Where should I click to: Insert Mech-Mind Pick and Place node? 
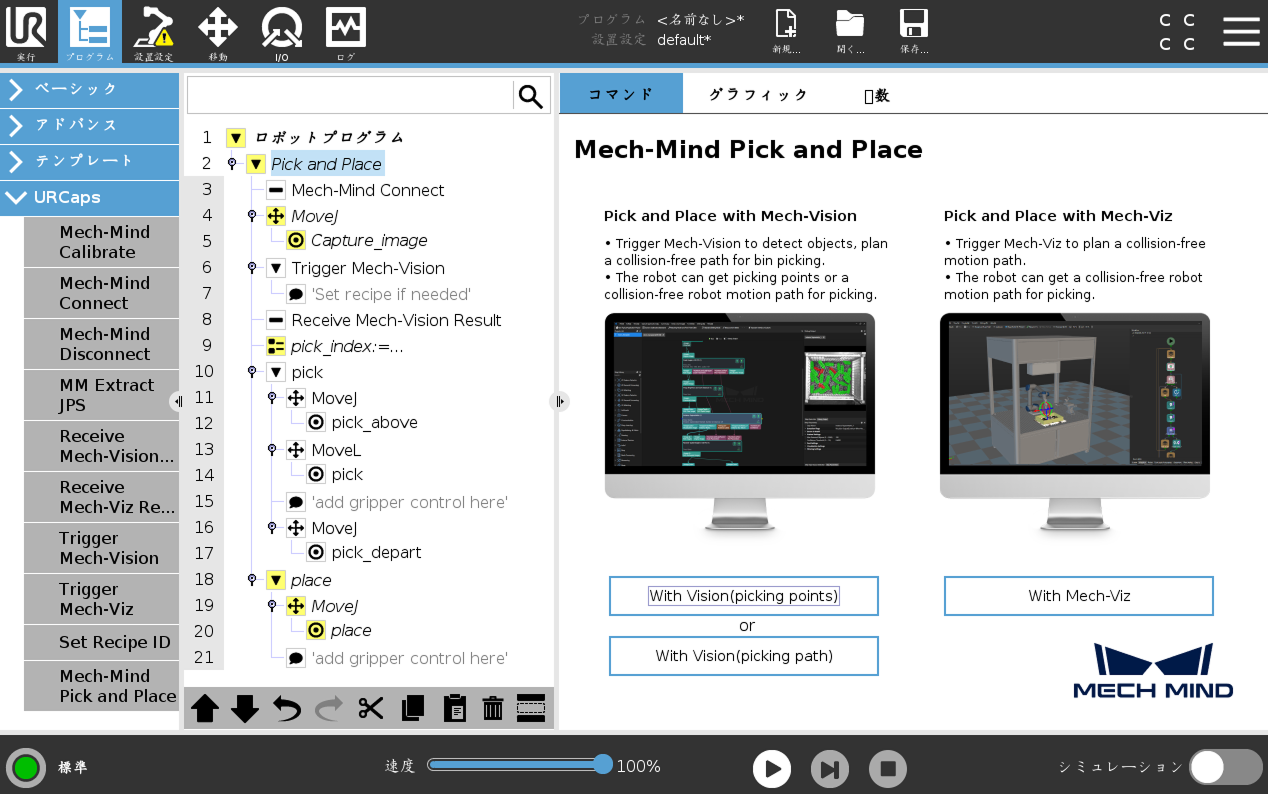(101, 686)
